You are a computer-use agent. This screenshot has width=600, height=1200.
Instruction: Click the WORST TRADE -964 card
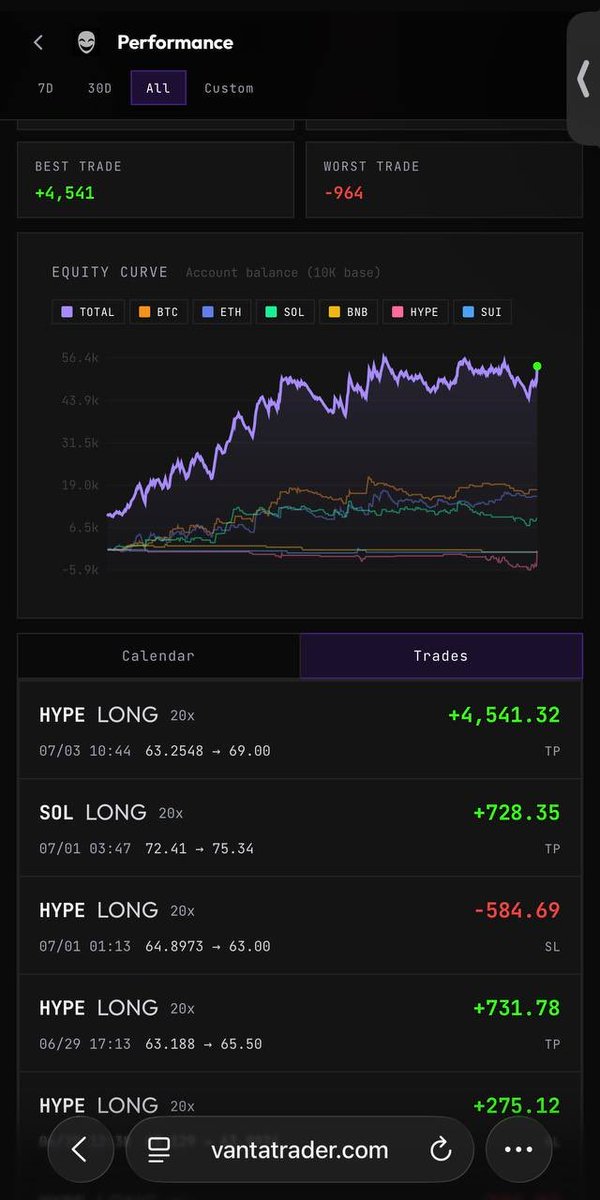click(x=444, y=180)
